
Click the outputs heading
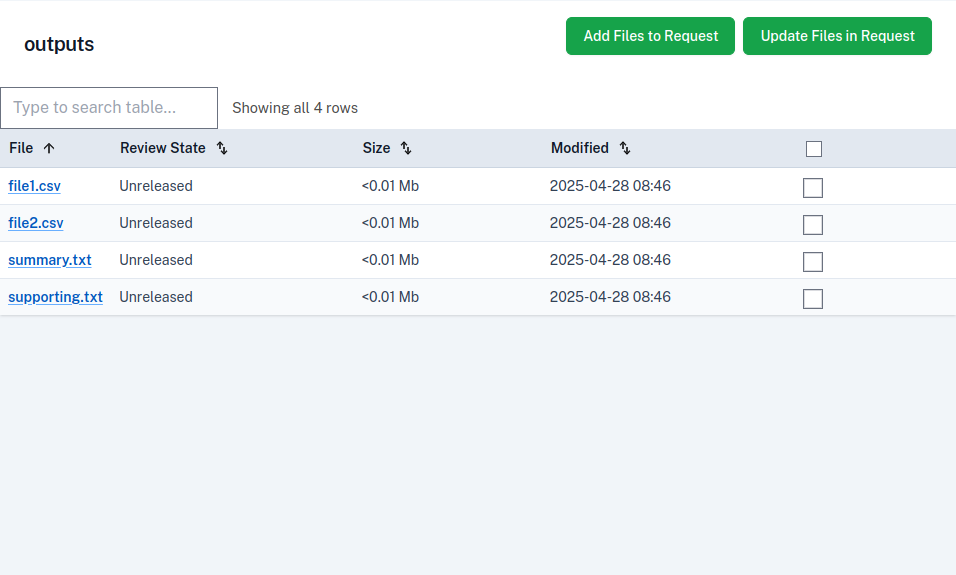(59, 45)
